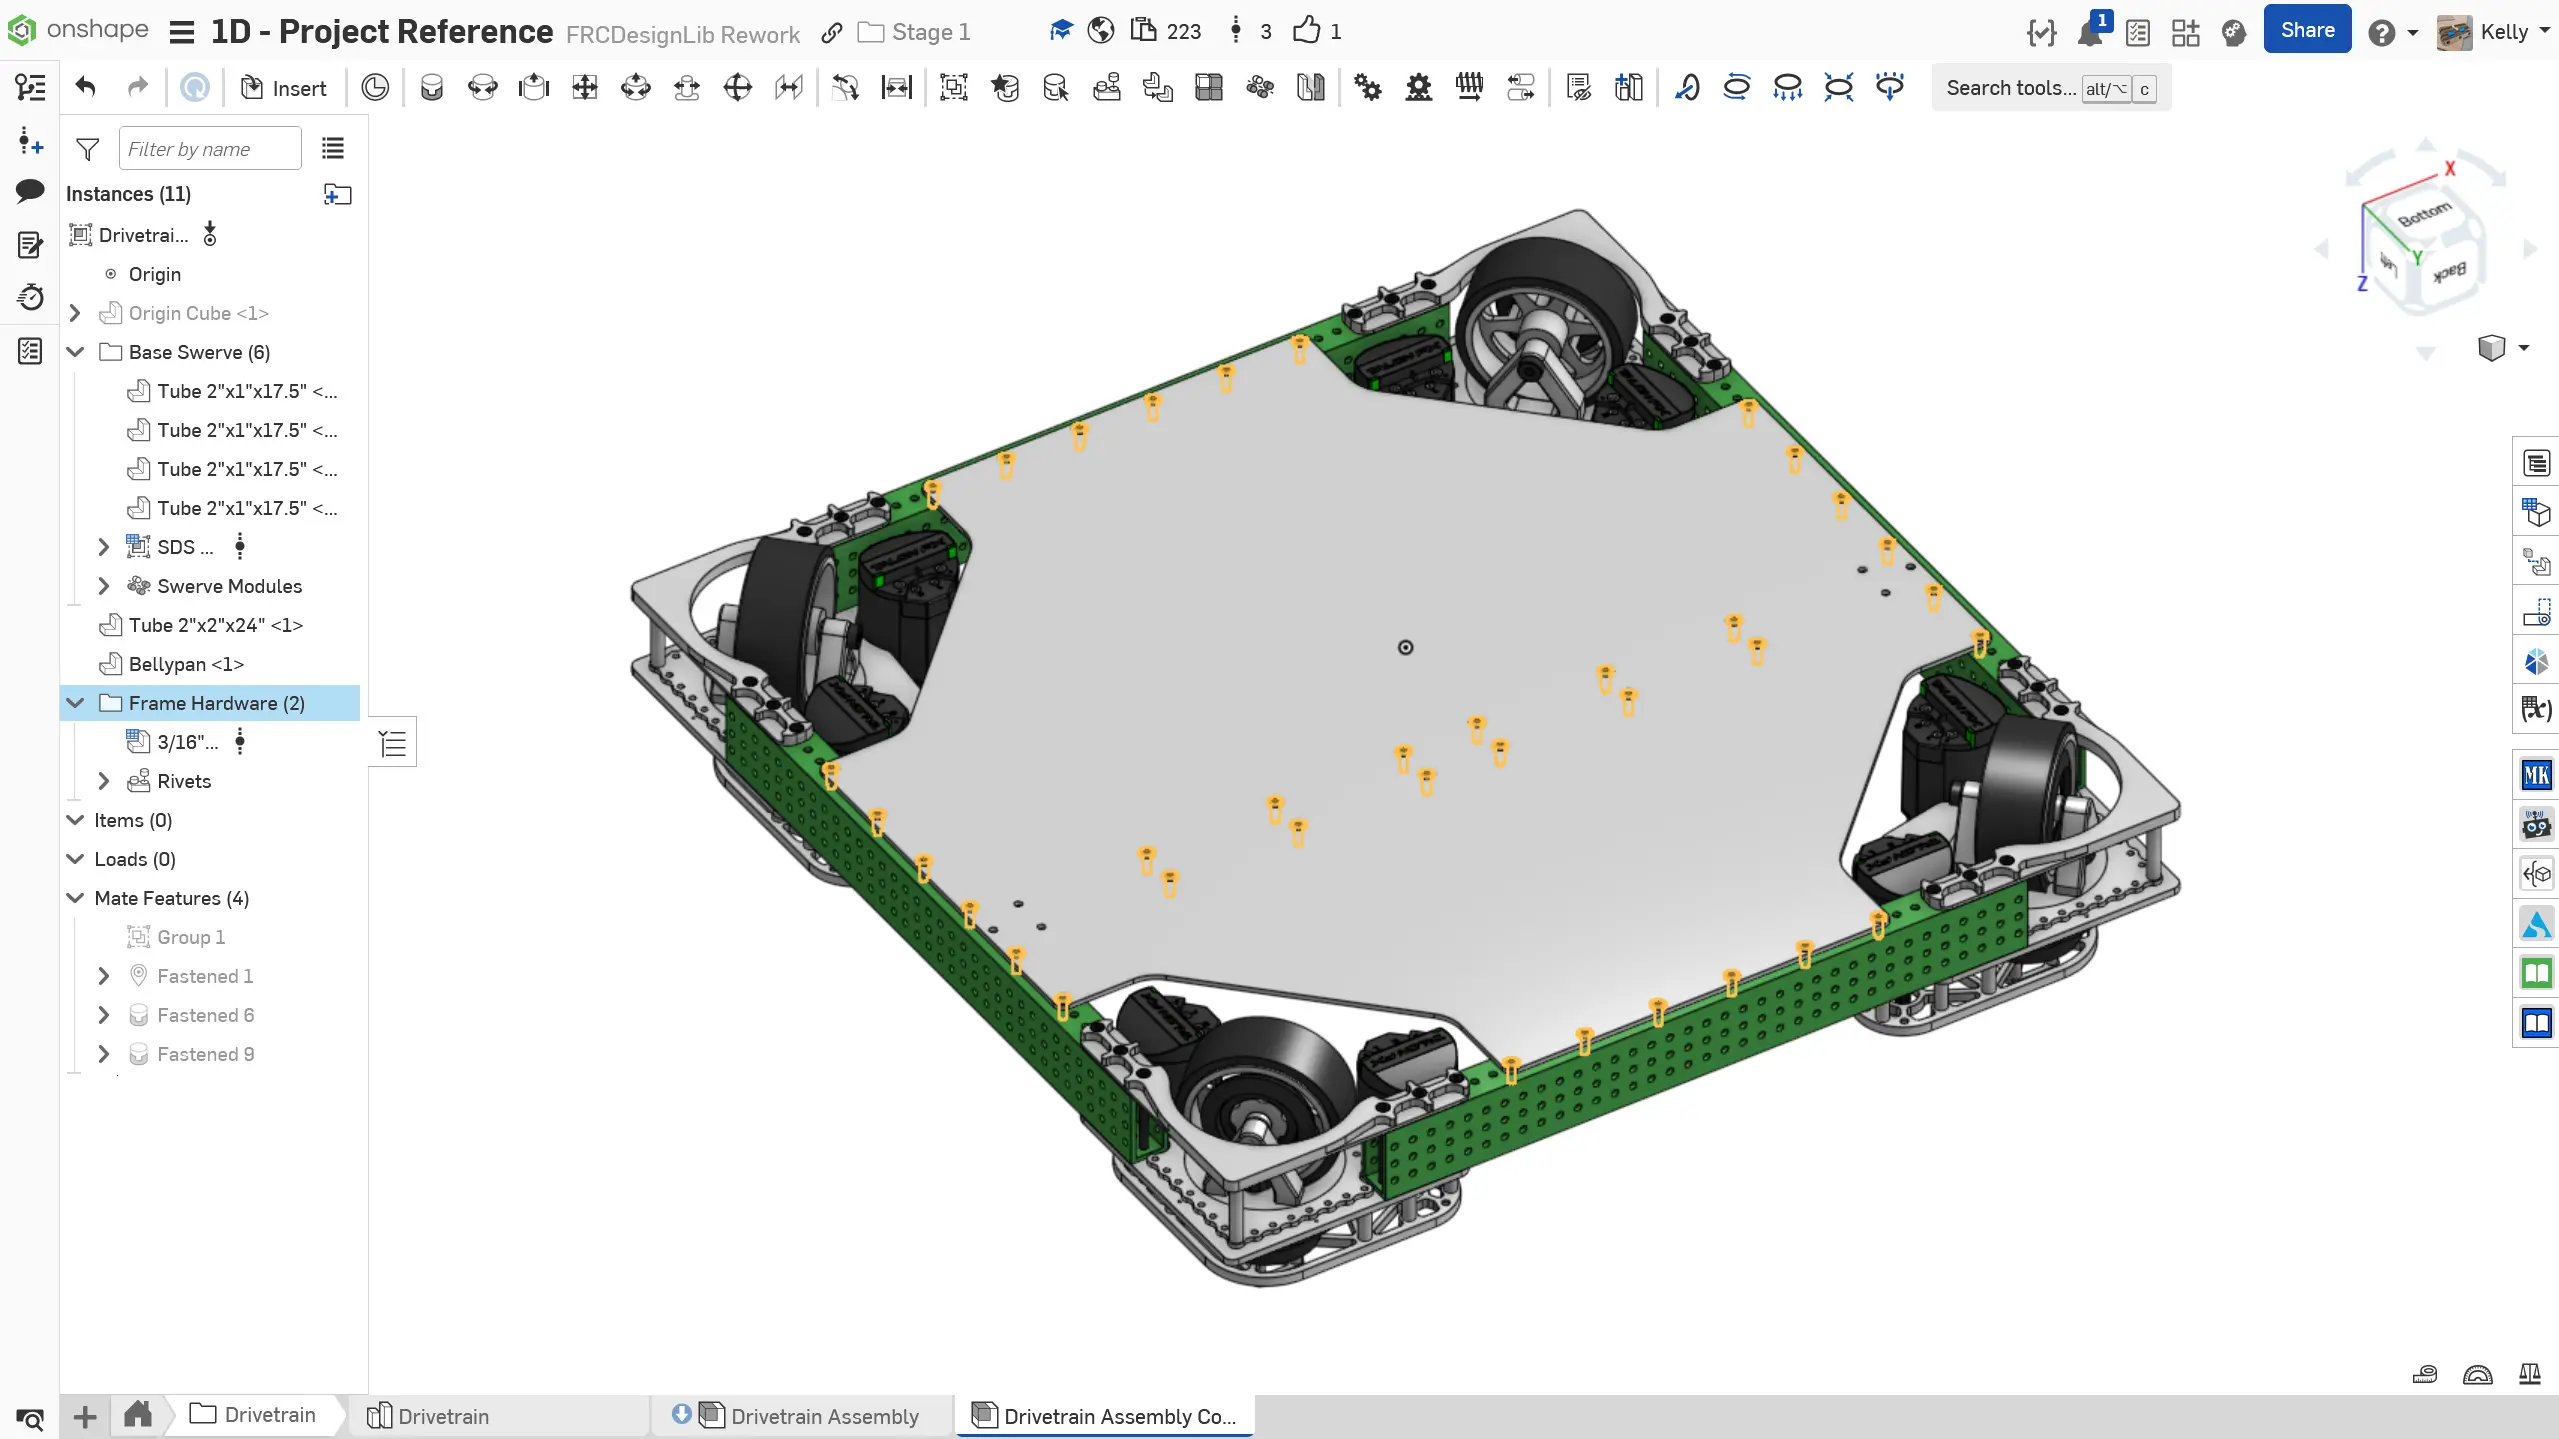Collapse the Base Swerve folder
This screenshot has width=2559, height=1439.
click(x=75, y=352)
